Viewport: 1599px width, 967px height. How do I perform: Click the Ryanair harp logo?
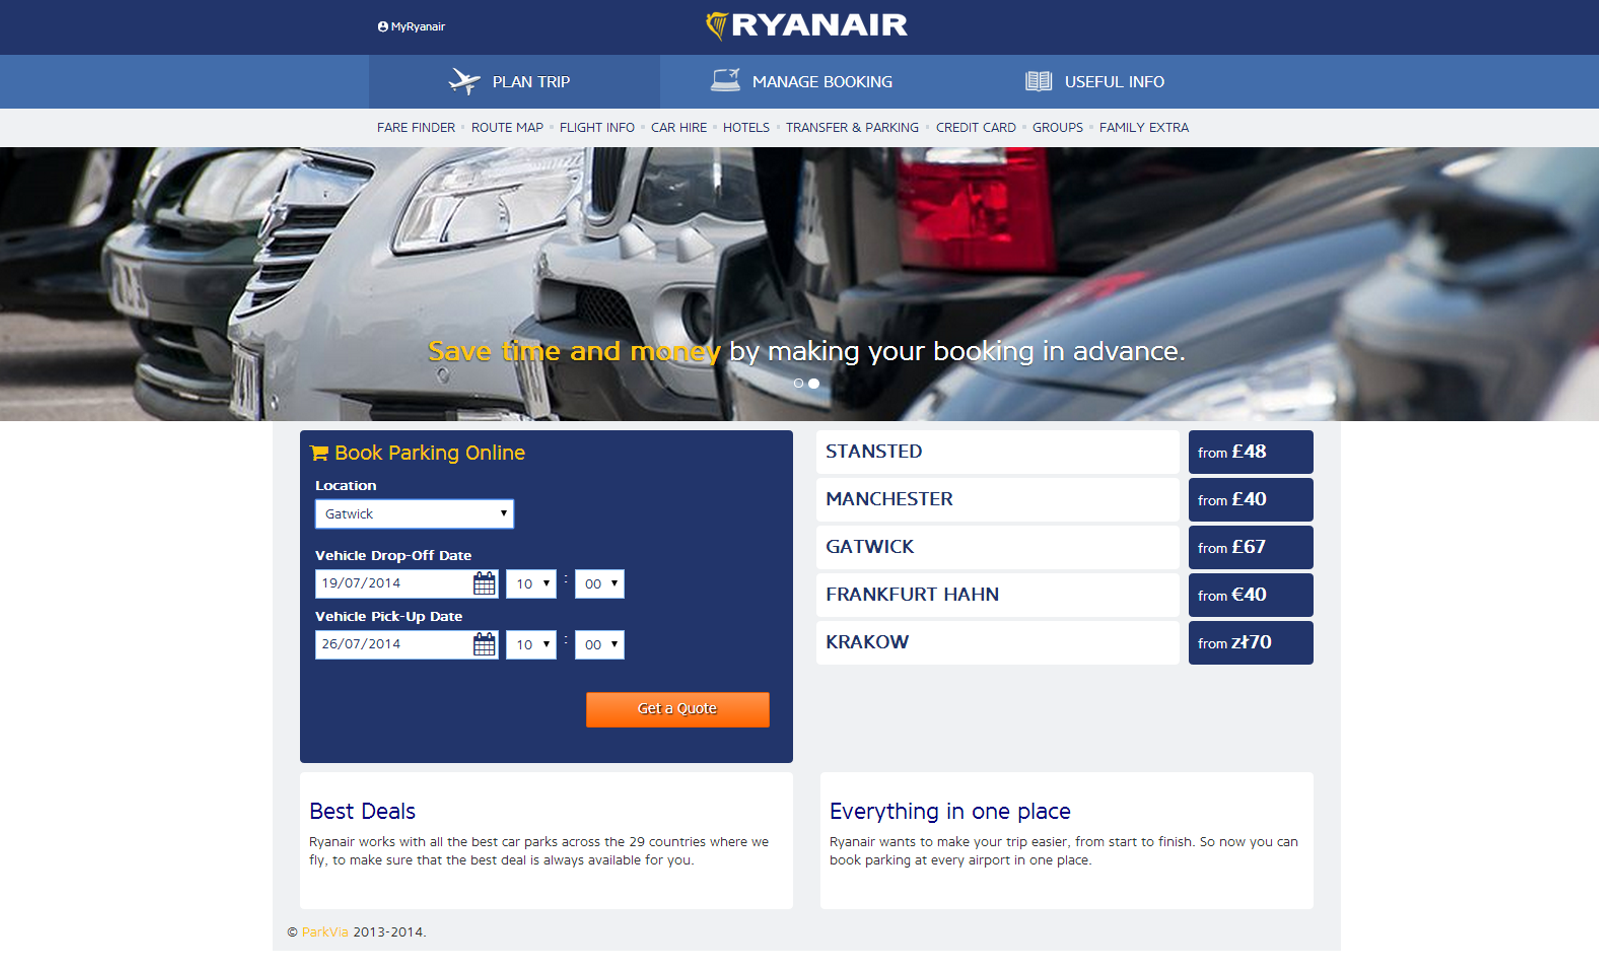pyautogui.click(x=716, y=25)
